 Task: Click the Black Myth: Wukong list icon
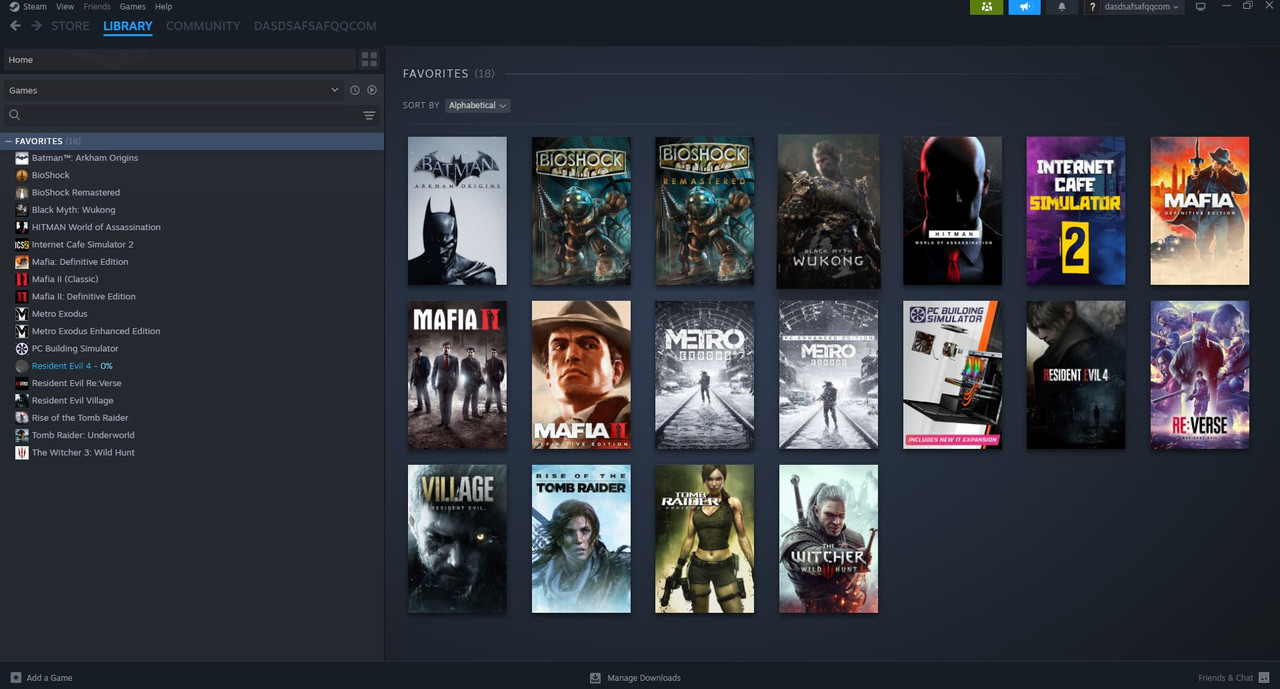(22, 210)
